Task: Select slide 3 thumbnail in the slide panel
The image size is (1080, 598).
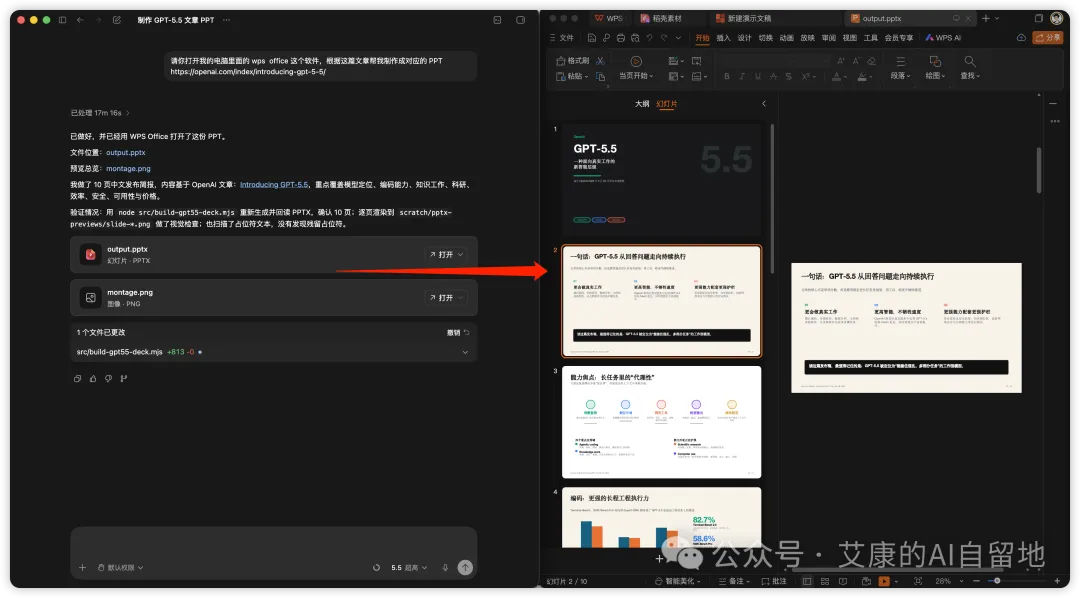Action: point(661,422)
